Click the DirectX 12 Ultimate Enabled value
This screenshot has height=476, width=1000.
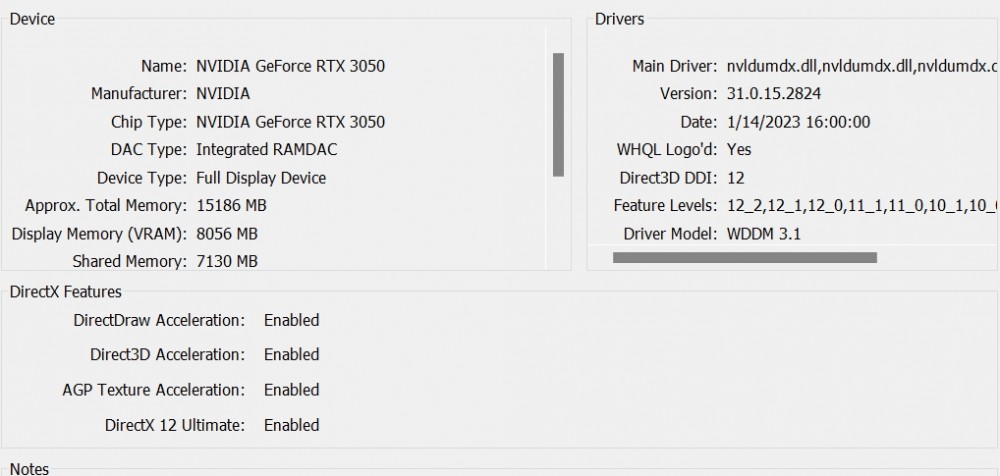(x=291, y=425)
